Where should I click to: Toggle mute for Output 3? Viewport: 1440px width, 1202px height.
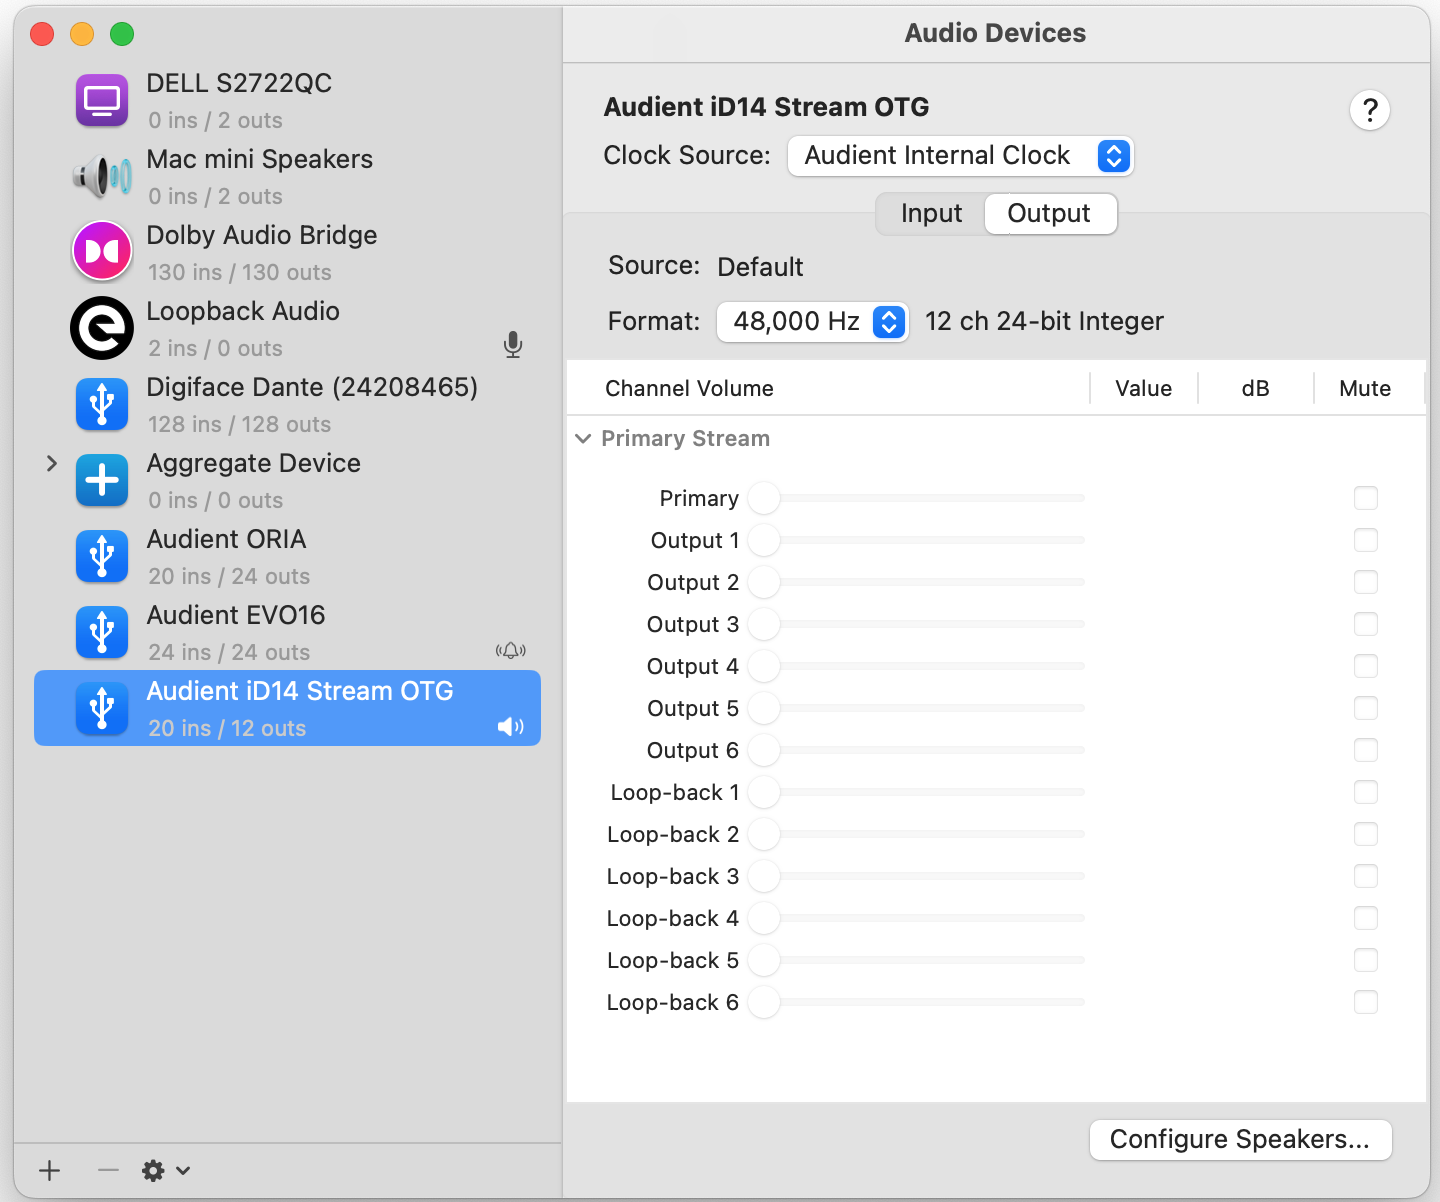click(1366, 624)
